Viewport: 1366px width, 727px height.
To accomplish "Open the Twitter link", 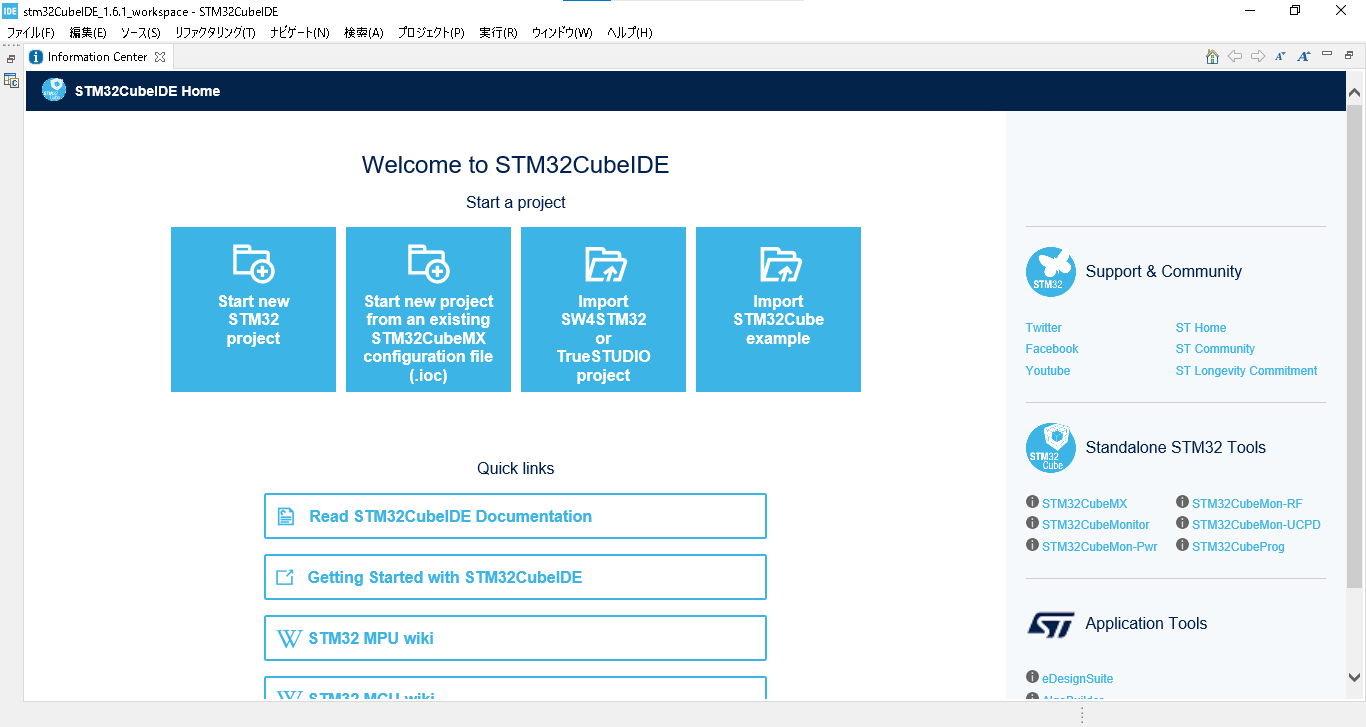I will pyautogui.click(x=1043, y=328).
